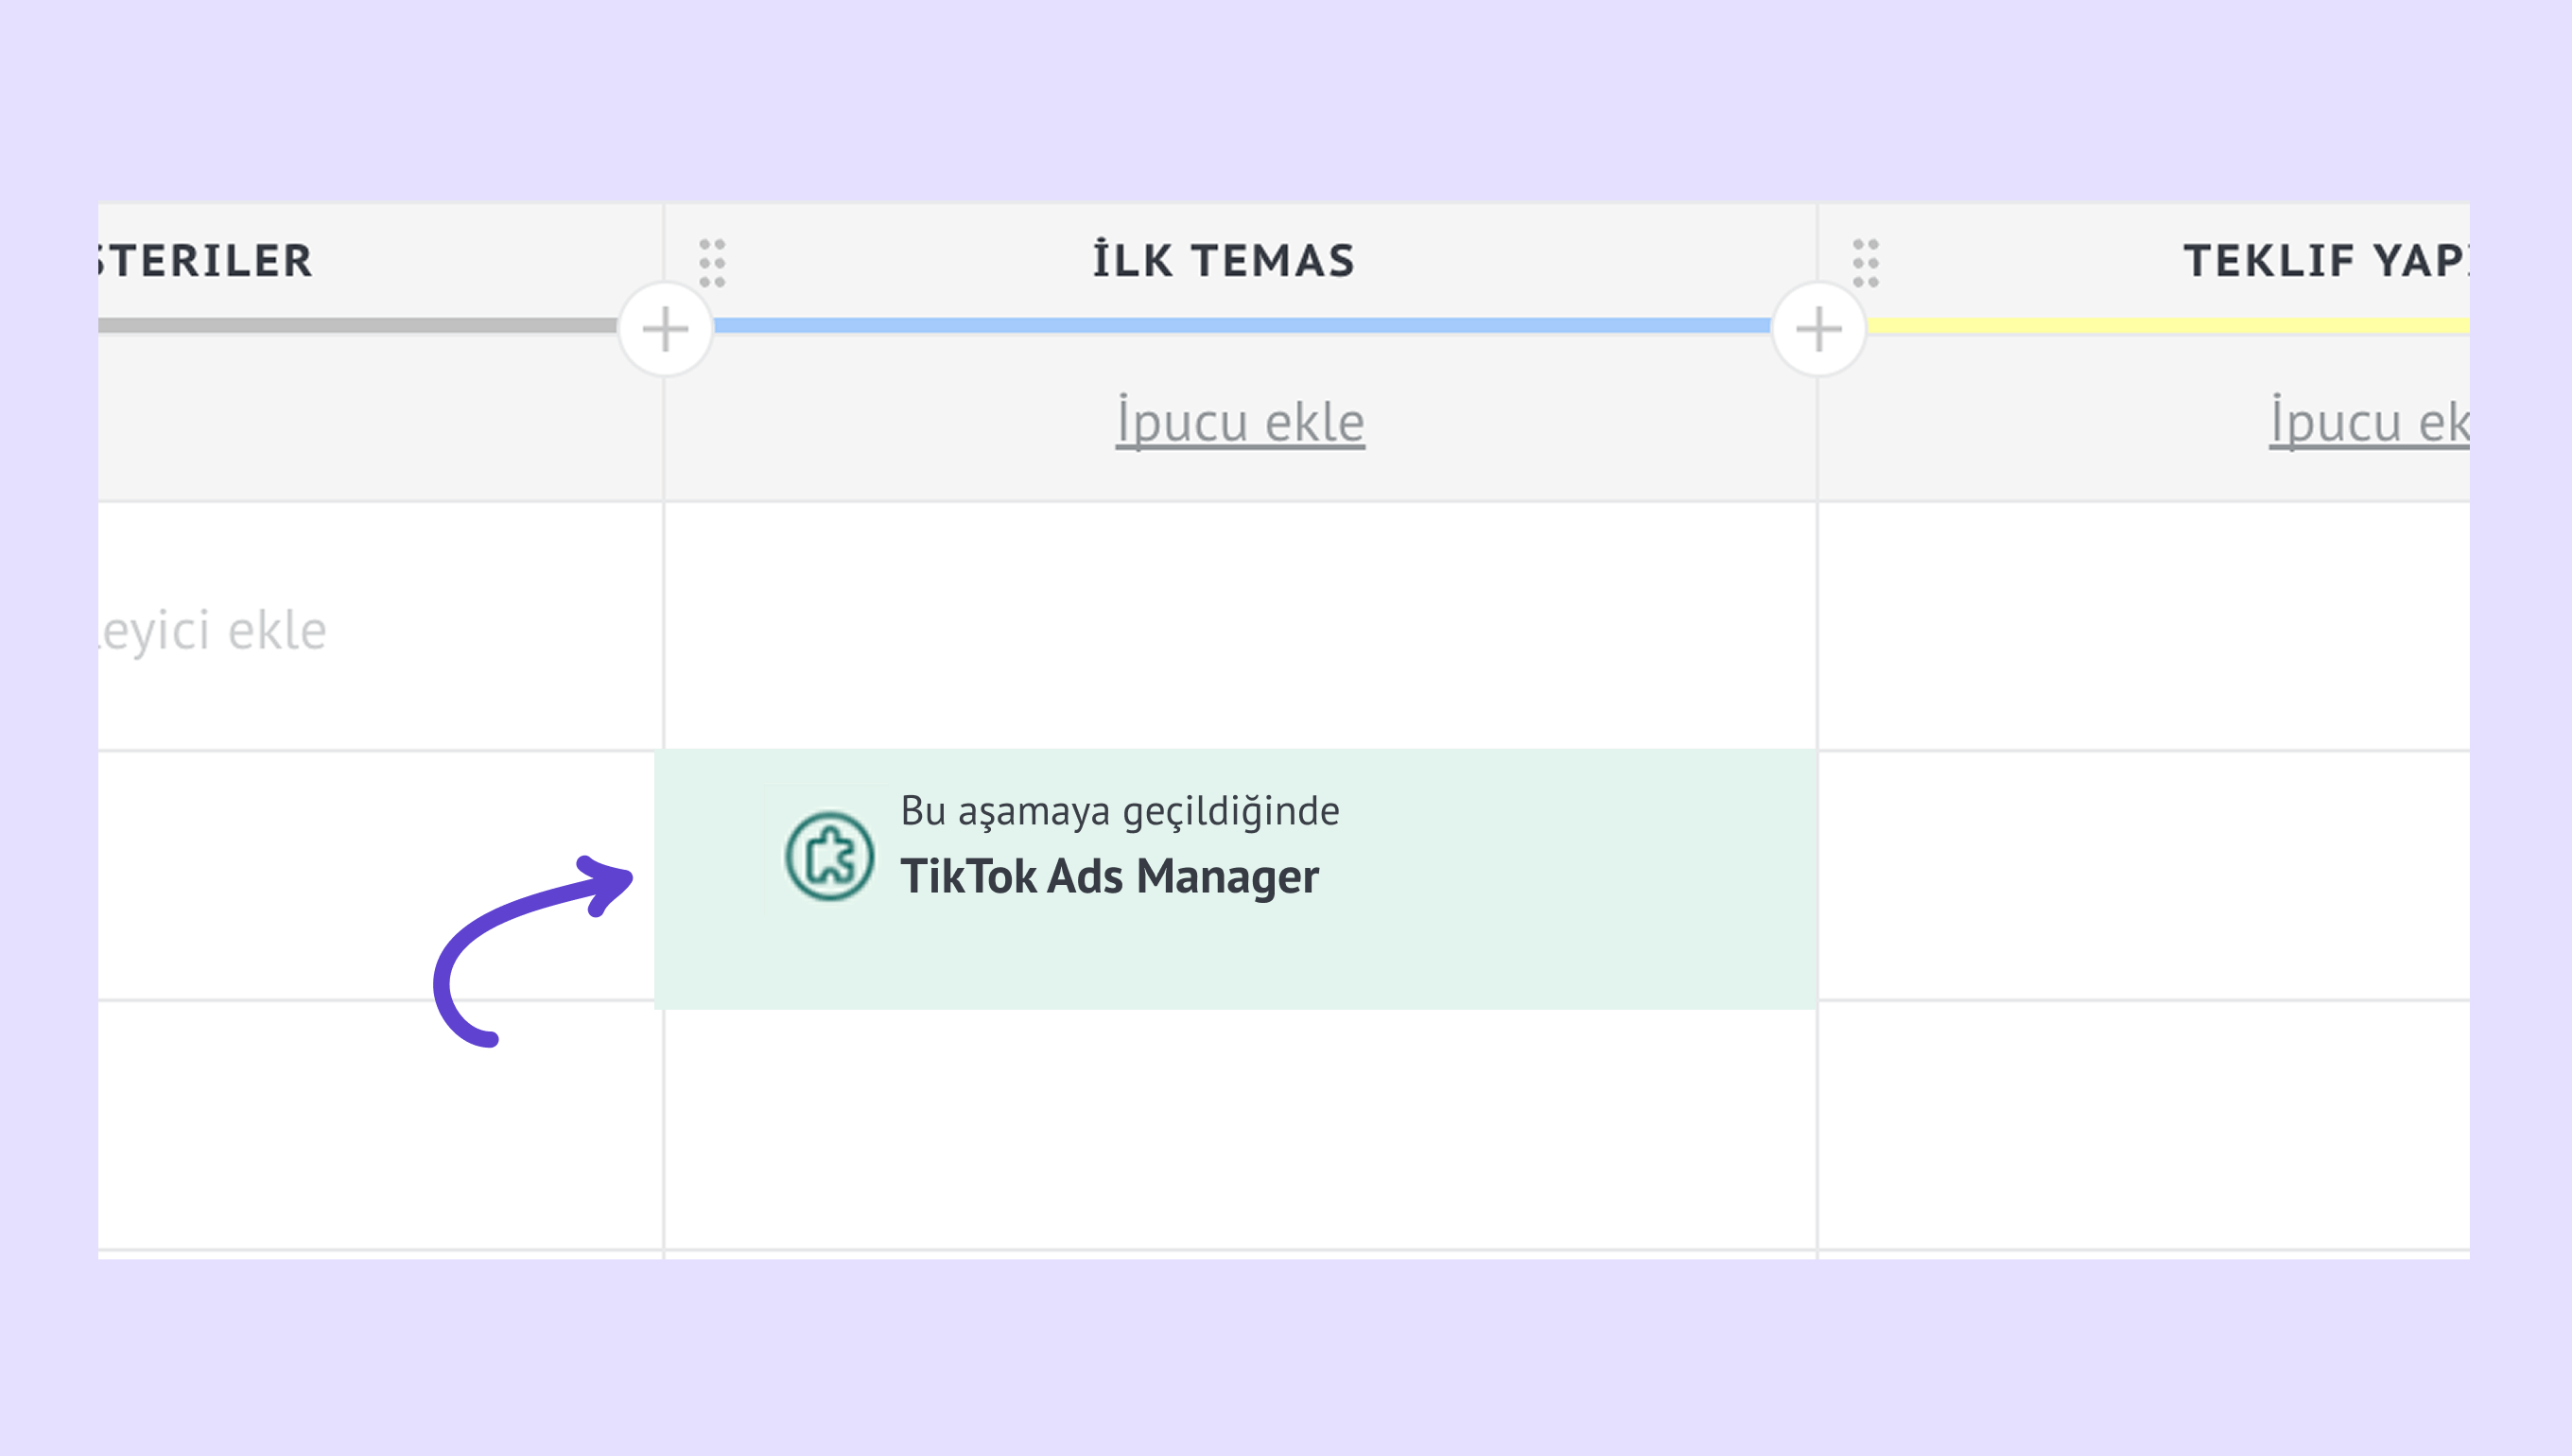This screenshot has width=2572, height=1456.
Task: Click the blue color bar under İLK TEMAS
Action: [1240, 325]
